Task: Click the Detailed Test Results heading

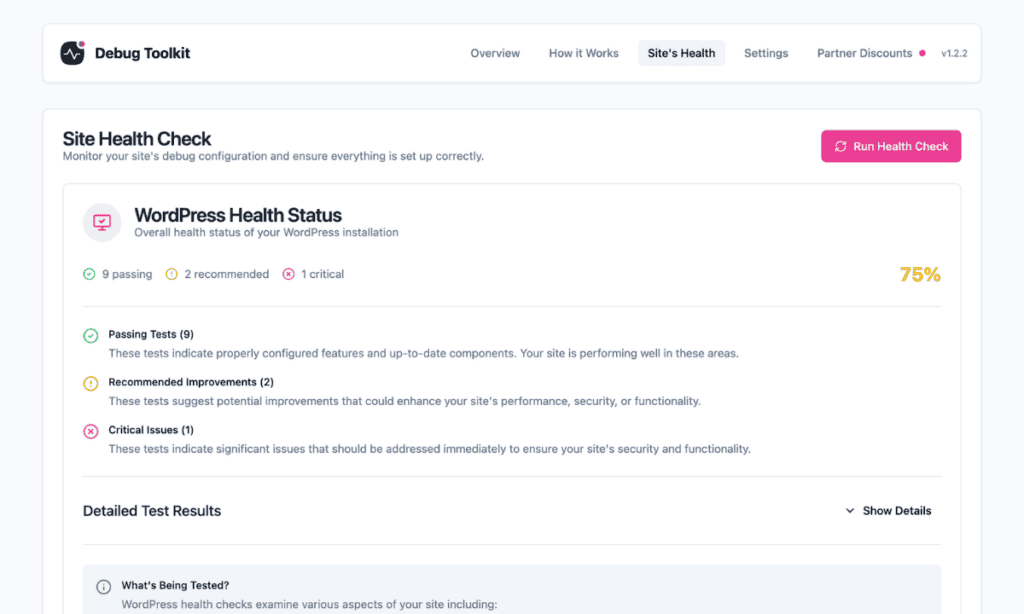Action: coord(152,511)
